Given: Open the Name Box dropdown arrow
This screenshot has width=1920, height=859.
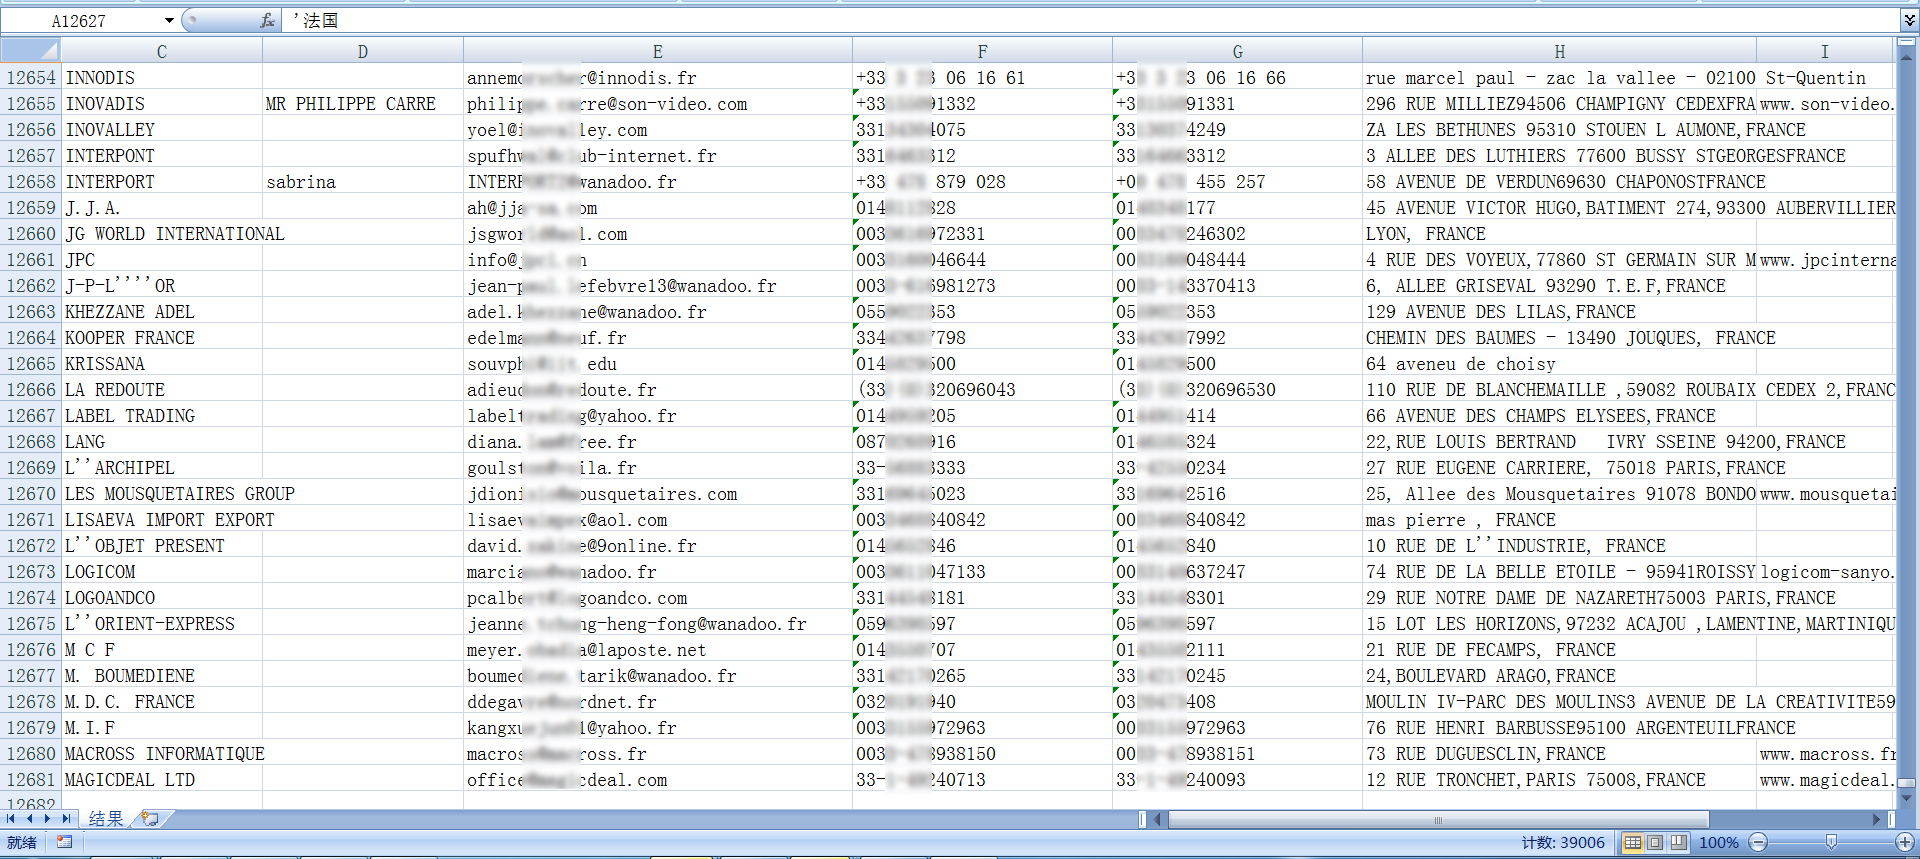Looking at the screenshot, I should [x=169, y=20].
